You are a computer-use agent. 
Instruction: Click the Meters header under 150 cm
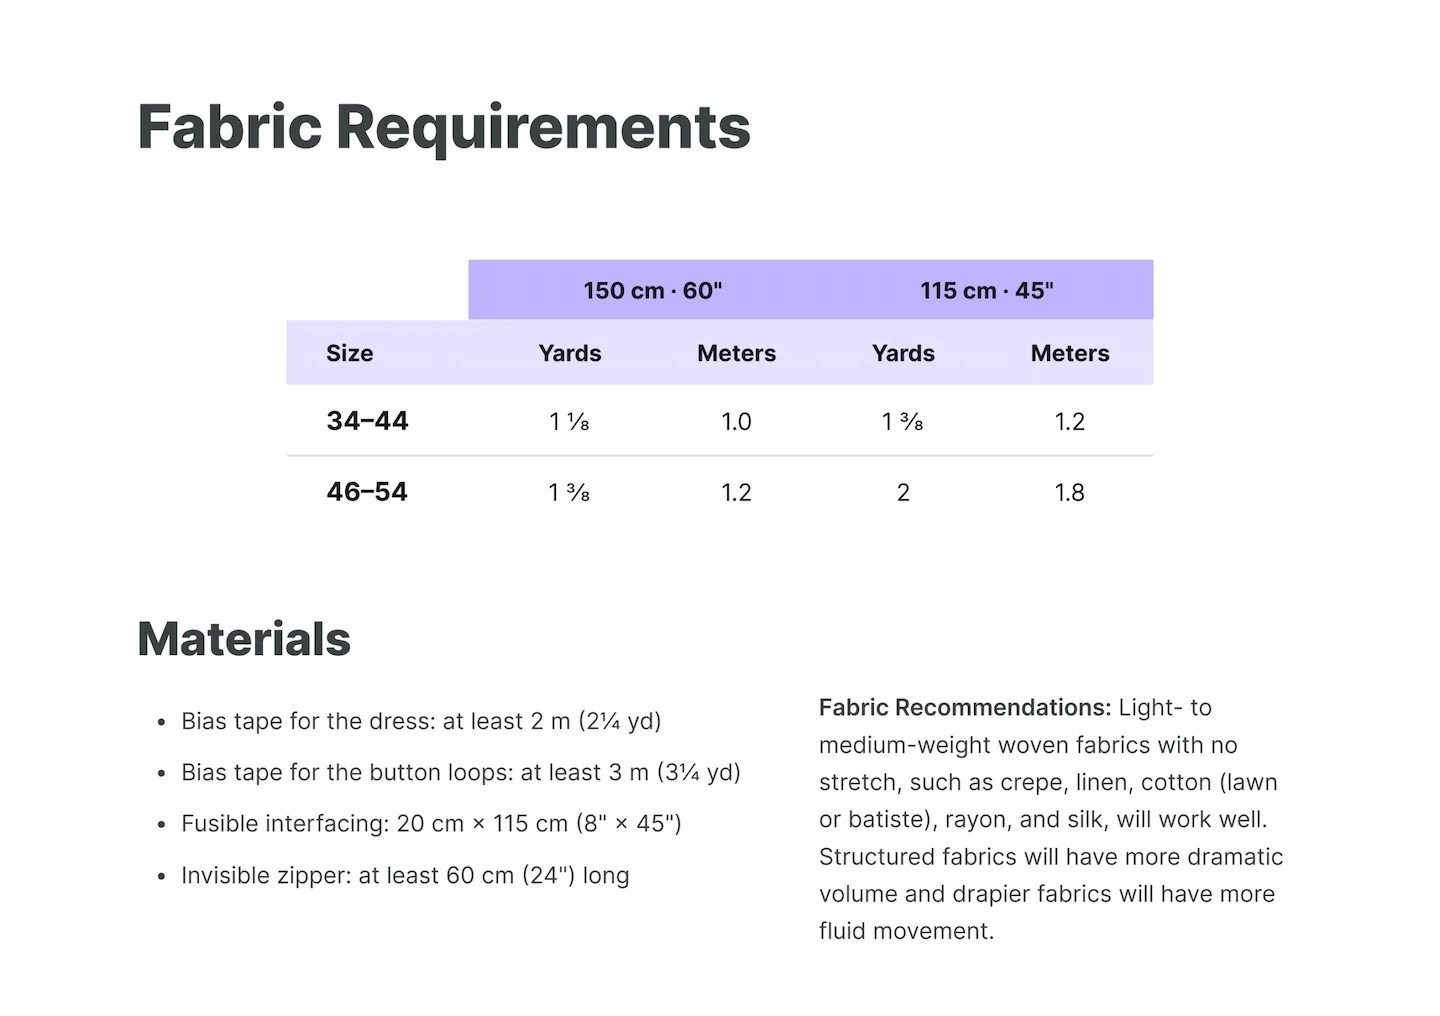coord(737,353)
